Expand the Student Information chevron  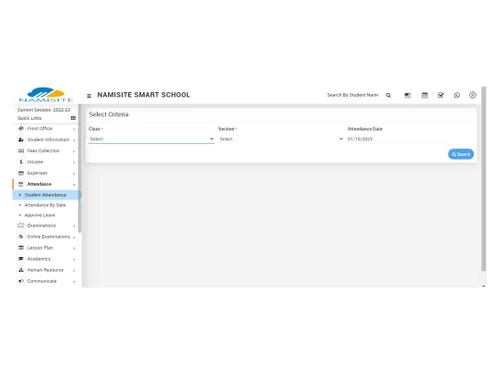tap(74, 140)
